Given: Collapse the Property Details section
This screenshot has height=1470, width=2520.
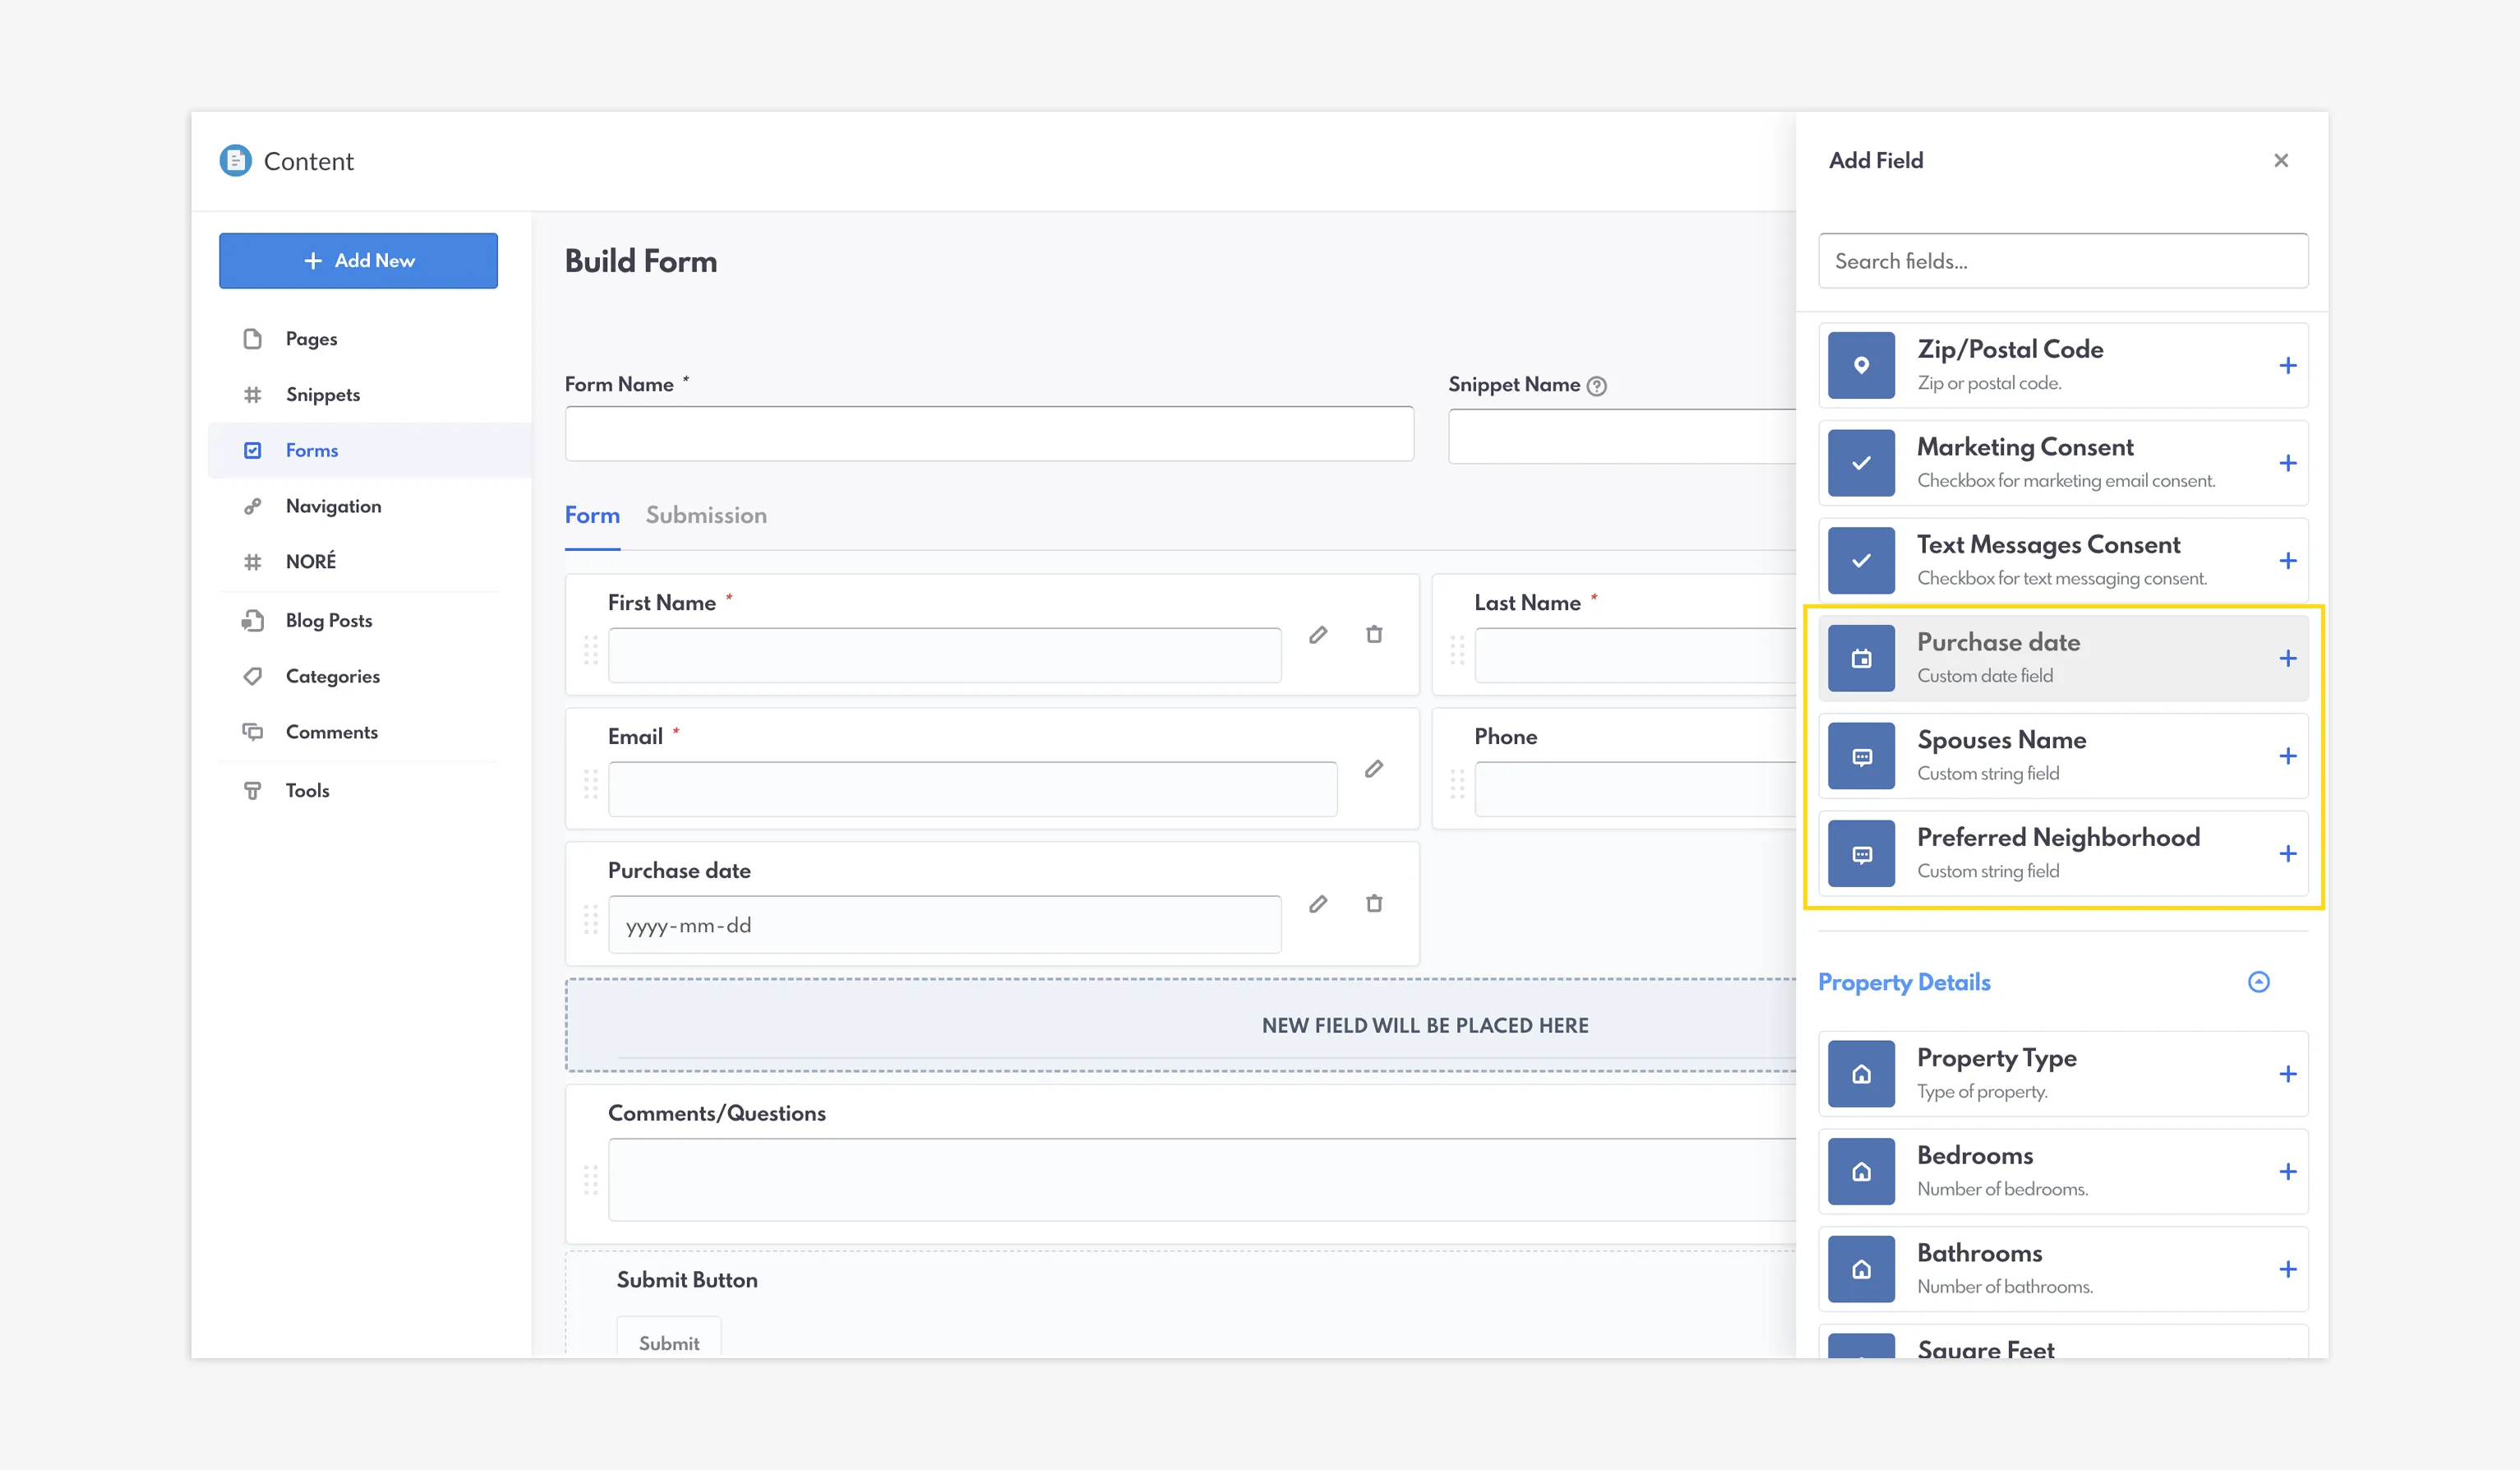Looking at the screenshot, I should (2258, 982).
